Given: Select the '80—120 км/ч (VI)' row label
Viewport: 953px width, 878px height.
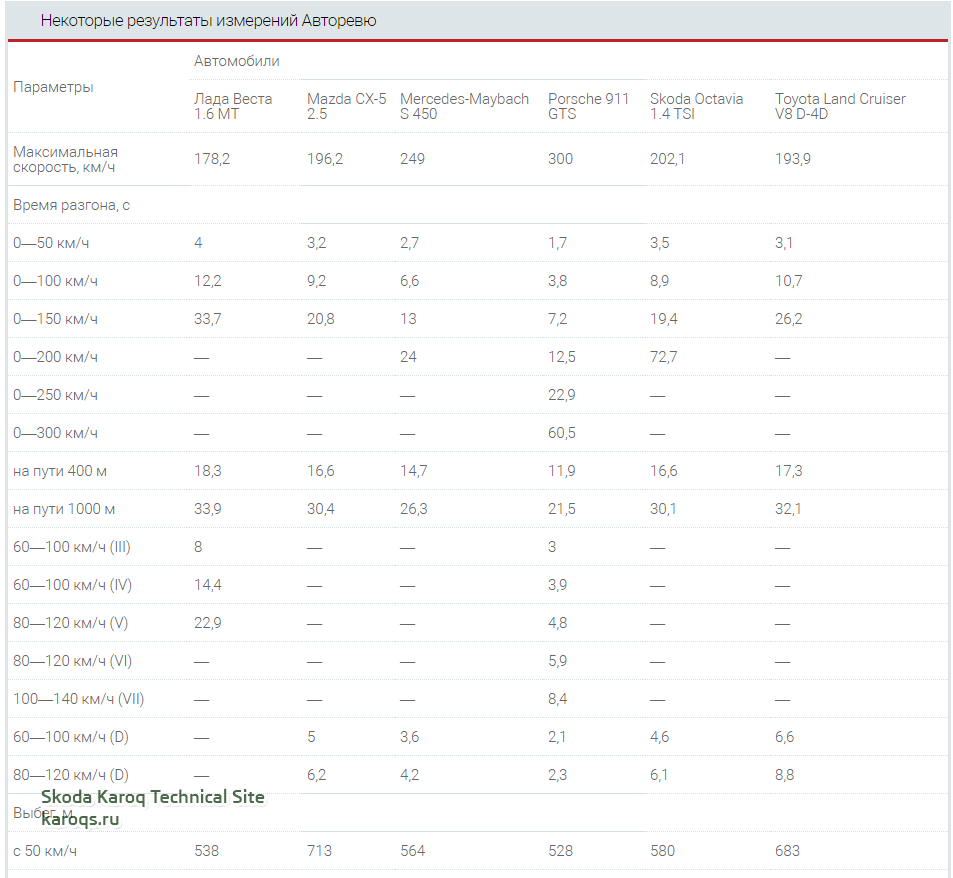Looking at the screenshot, I should 72,661.
